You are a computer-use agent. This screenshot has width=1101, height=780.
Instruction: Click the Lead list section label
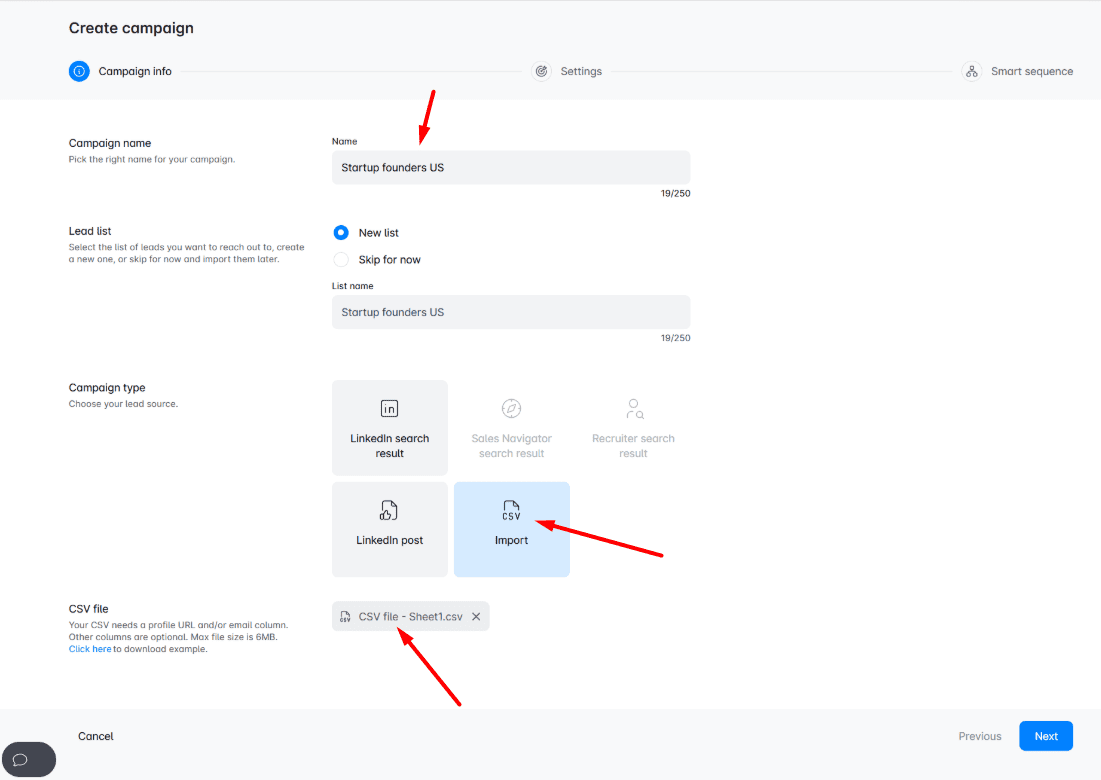(x=90, y=231)
